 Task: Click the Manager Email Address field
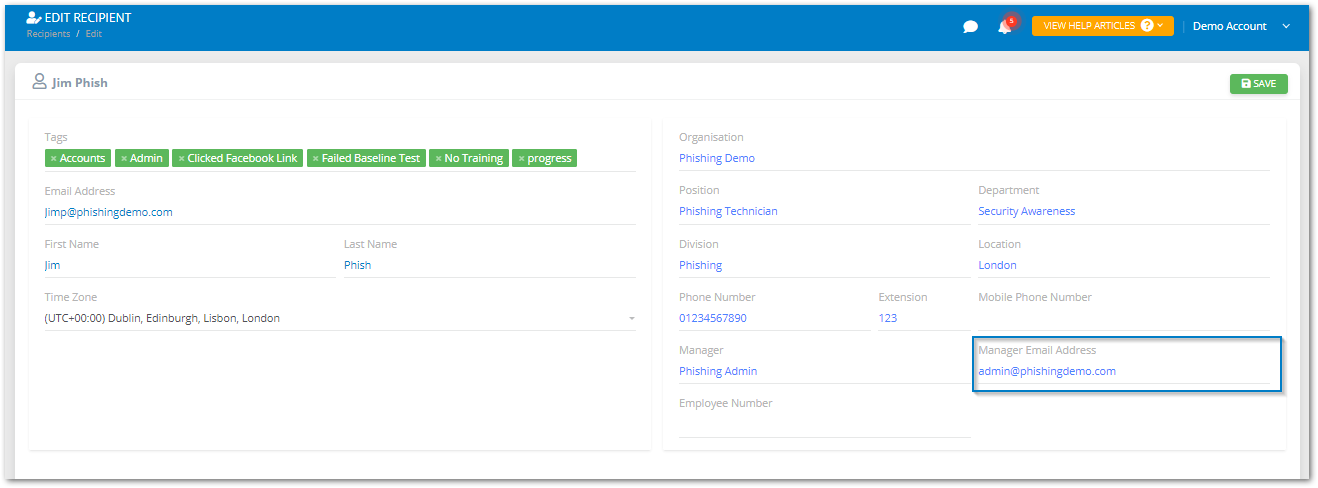coord(1124,371)
